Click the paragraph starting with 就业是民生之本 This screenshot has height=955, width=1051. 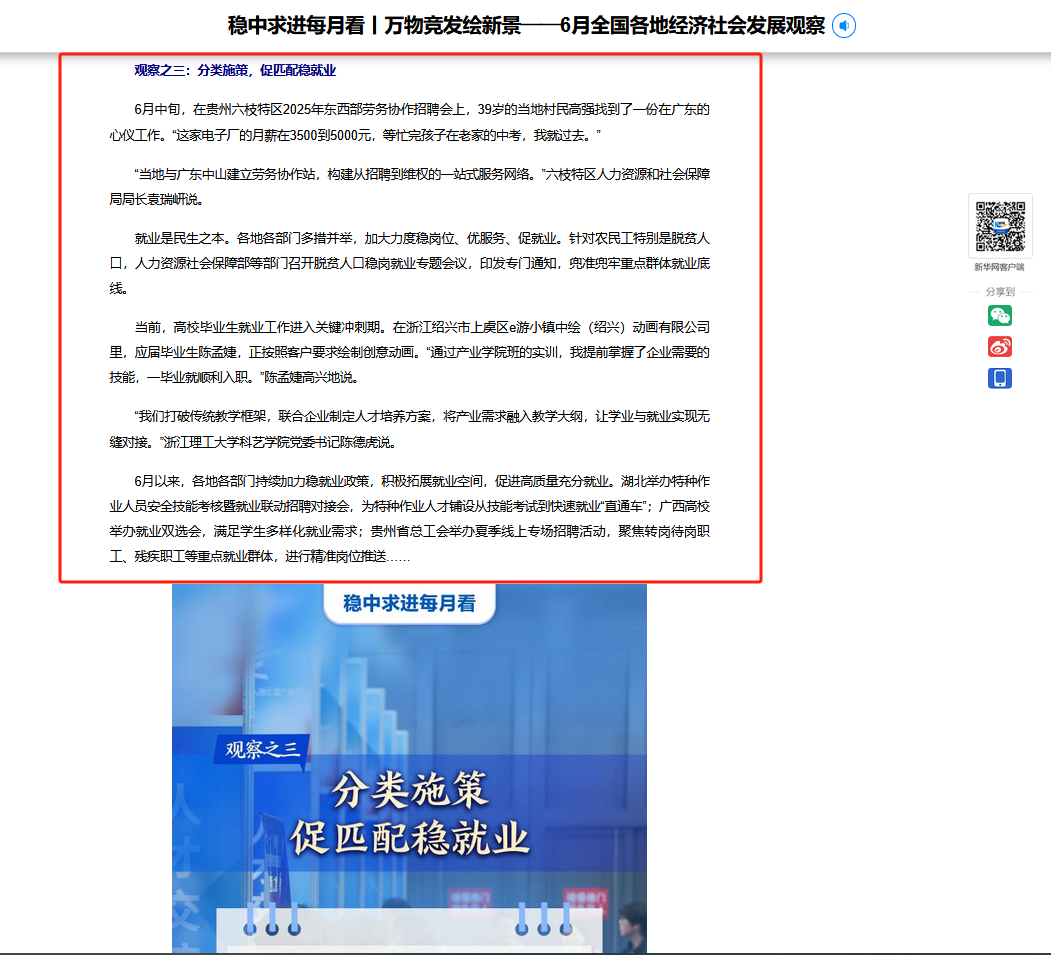click(410, 263)
